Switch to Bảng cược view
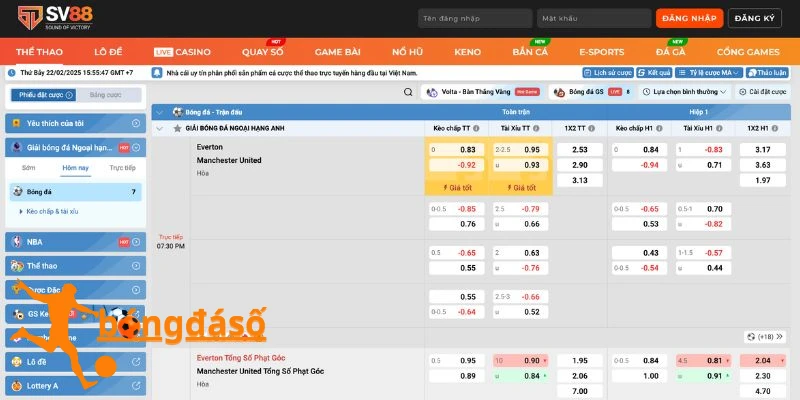Viewport: 800px width, 400px height. click(106, 95)
